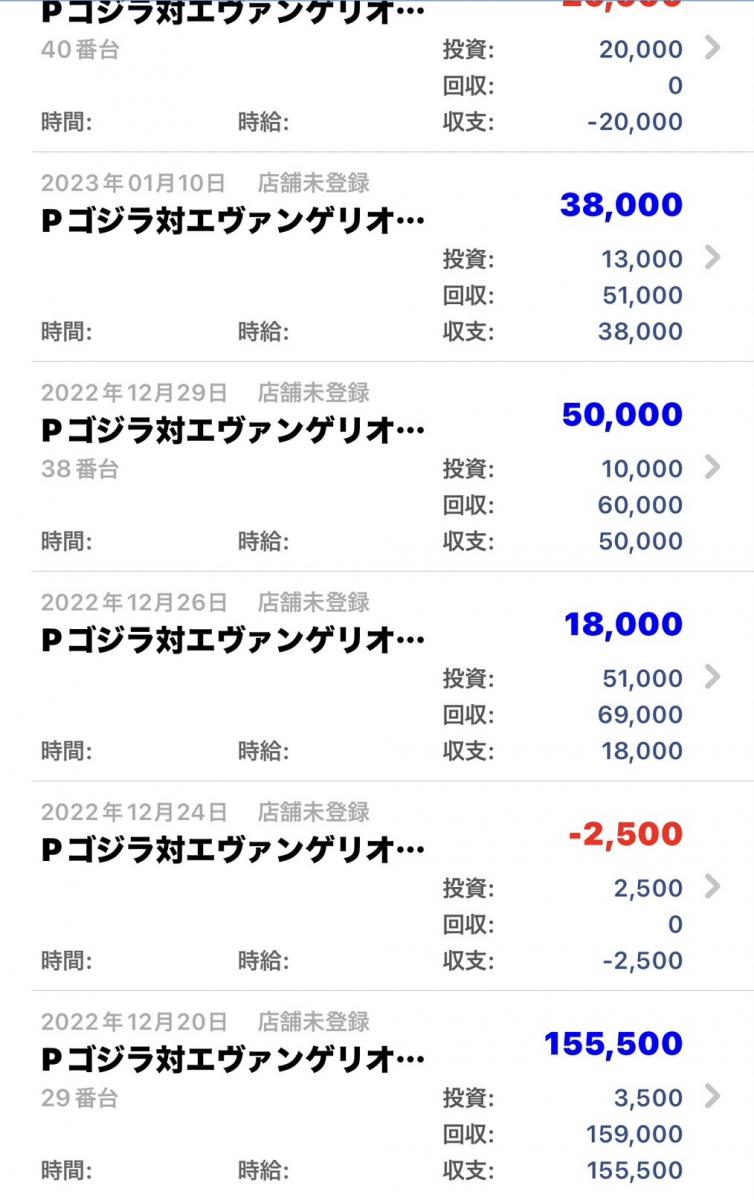Viewport: 754px width, 1200px height.
Task: Open Pゴジラ対エヴァンゲリオ title for 29番台
Action: (233, 1060)
